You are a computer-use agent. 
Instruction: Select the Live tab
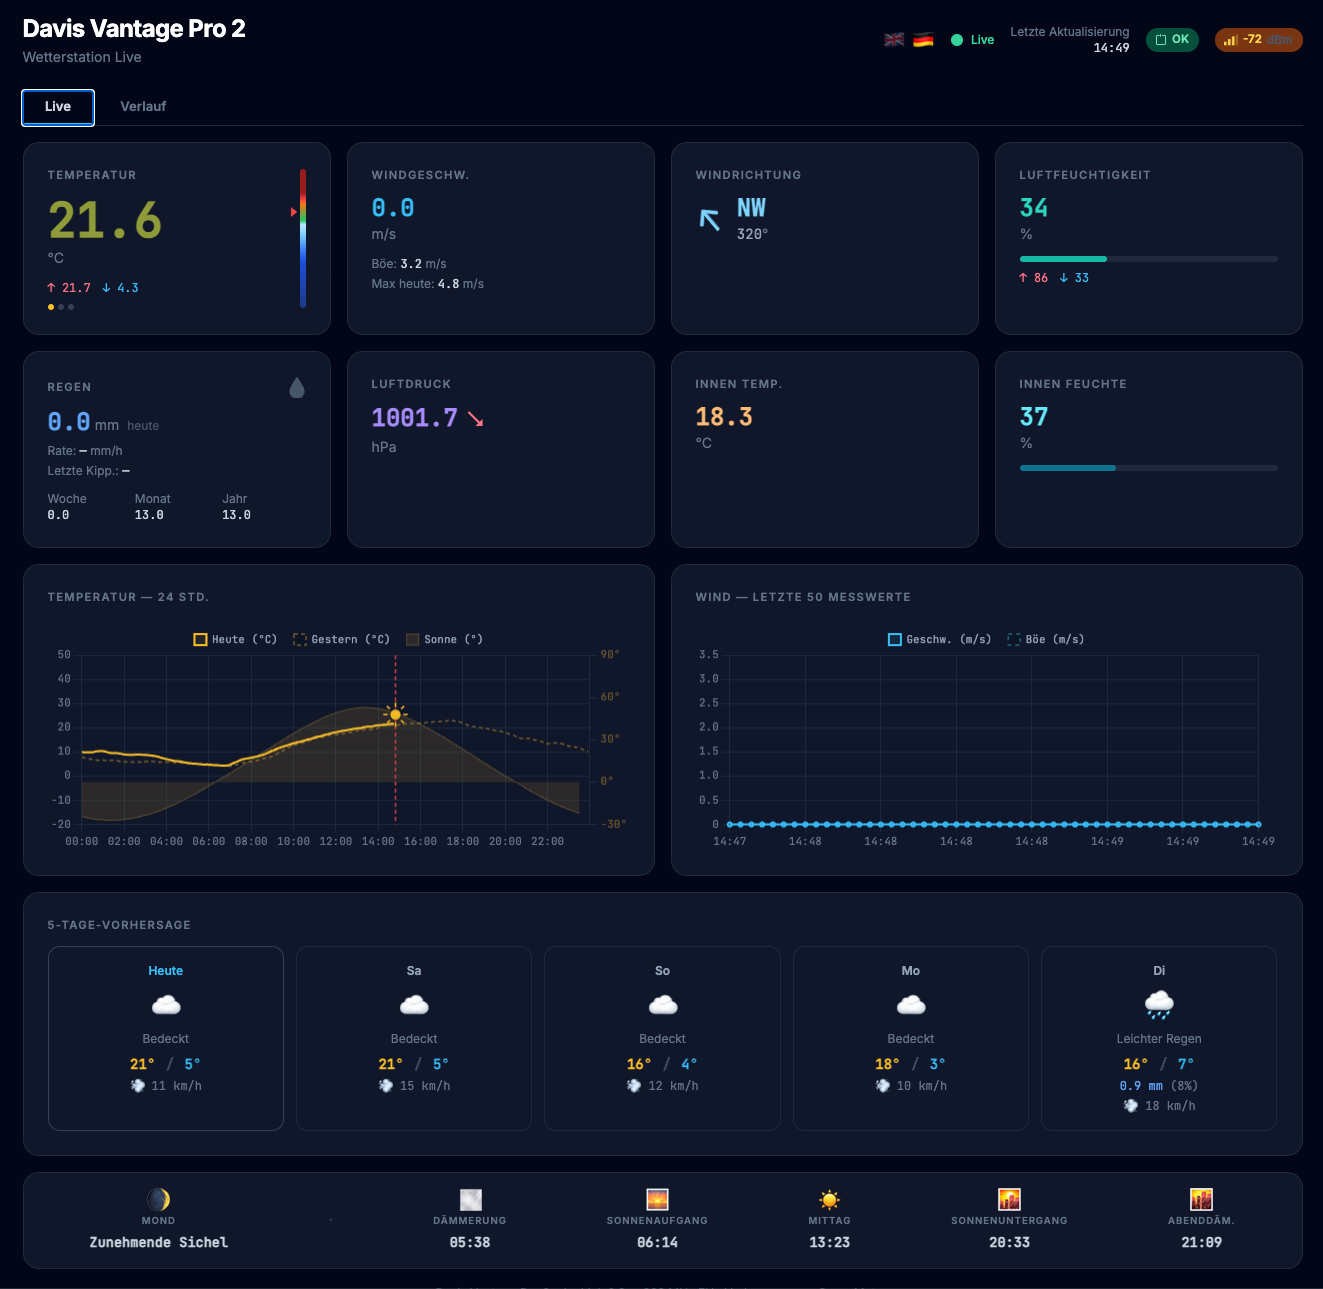pyautogui.click(x=58, y=107)
